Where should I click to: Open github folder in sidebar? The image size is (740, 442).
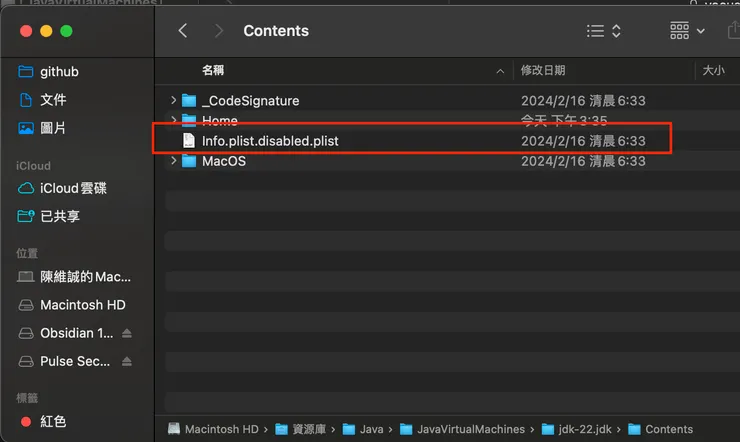(59, 72)
